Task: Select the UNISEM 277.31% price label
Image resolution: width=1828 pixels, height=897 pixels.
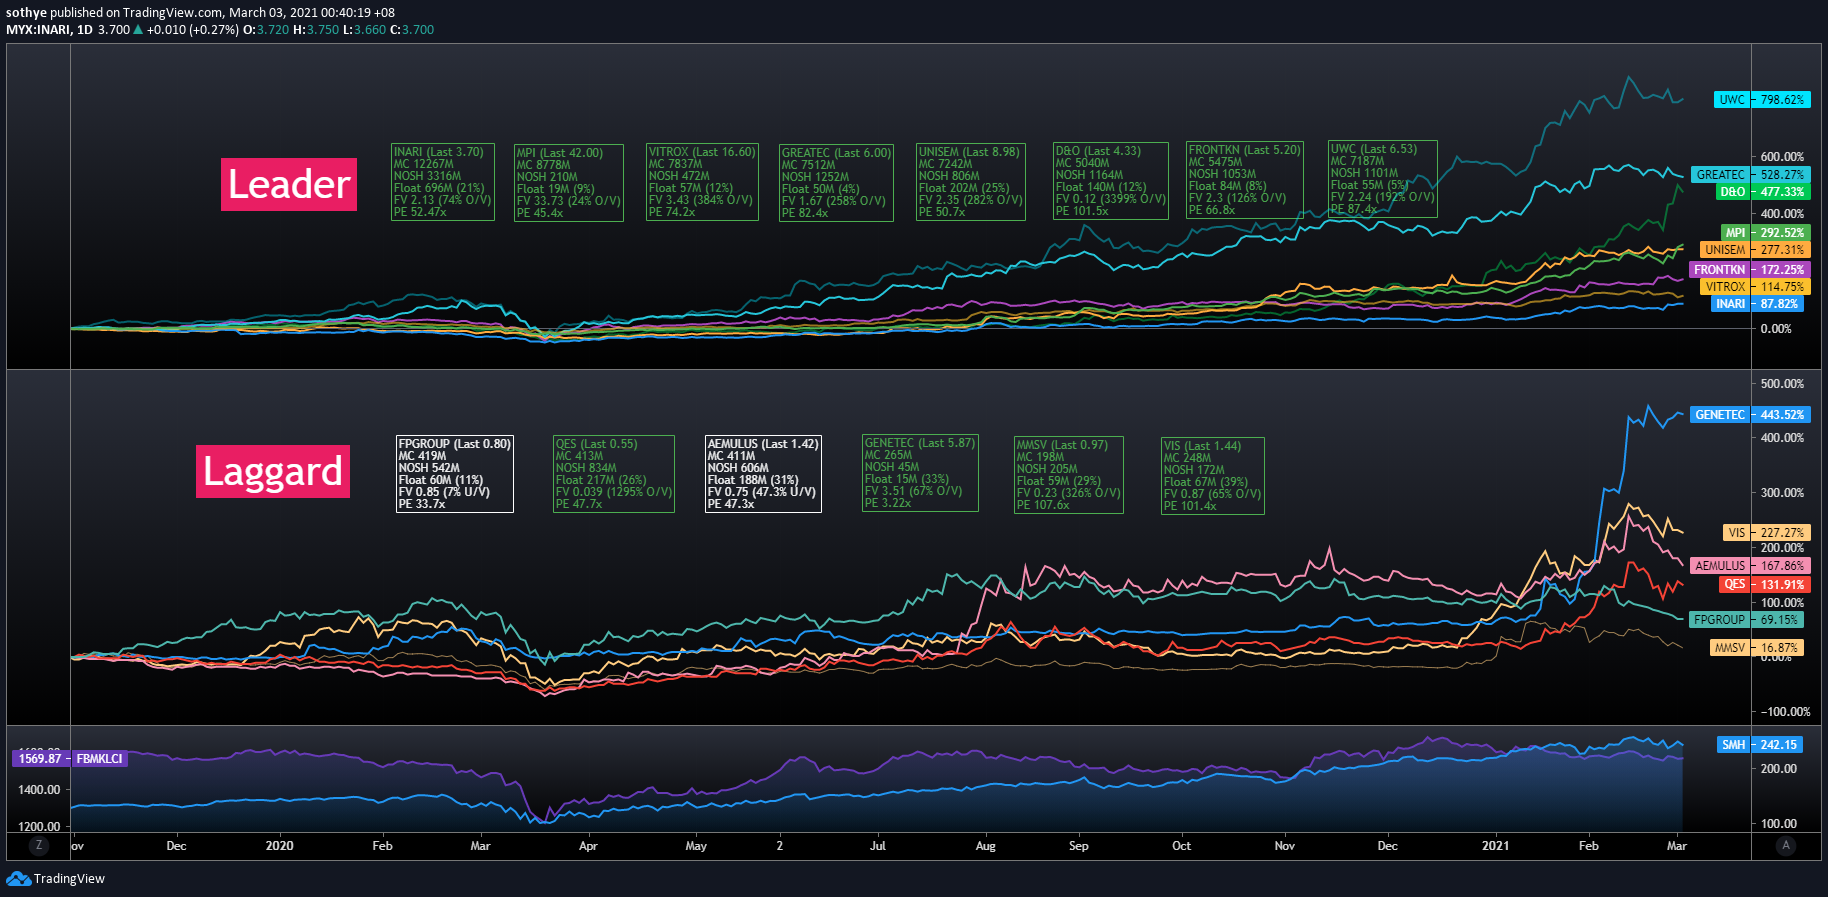Action: pyautogui.click(x=1755, y=249)
